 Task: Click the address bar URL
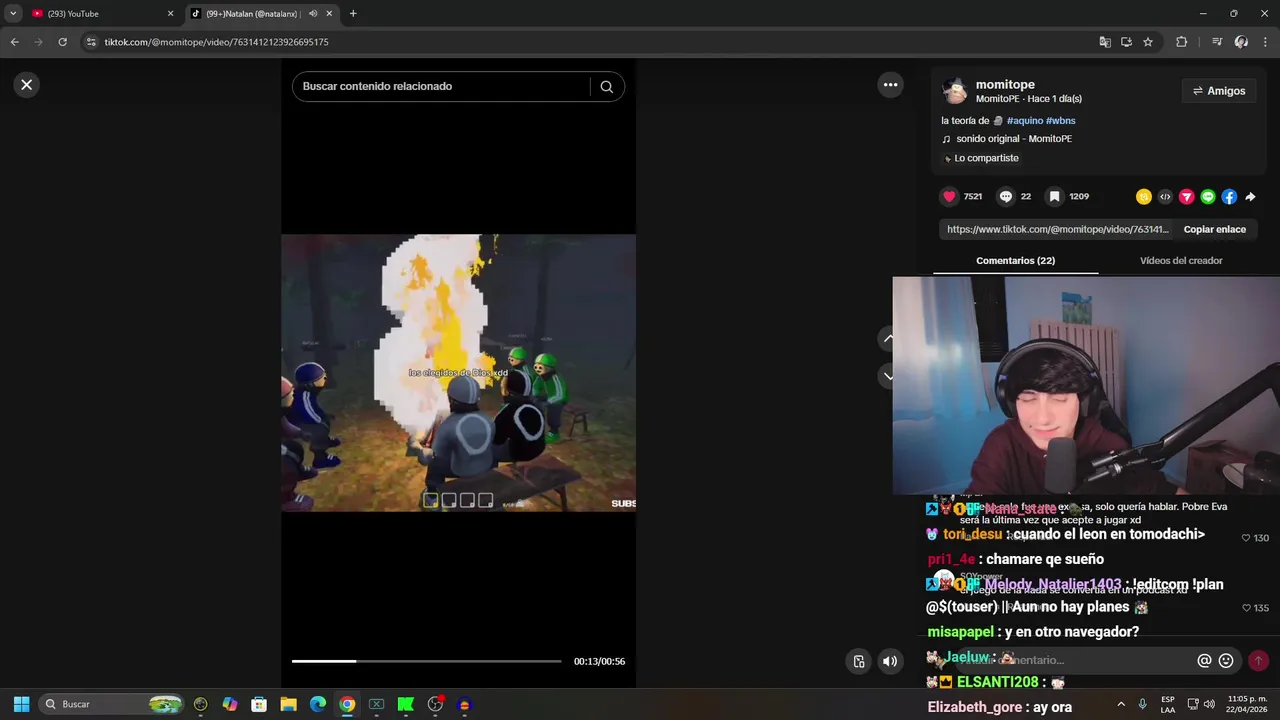click(217, 42)
